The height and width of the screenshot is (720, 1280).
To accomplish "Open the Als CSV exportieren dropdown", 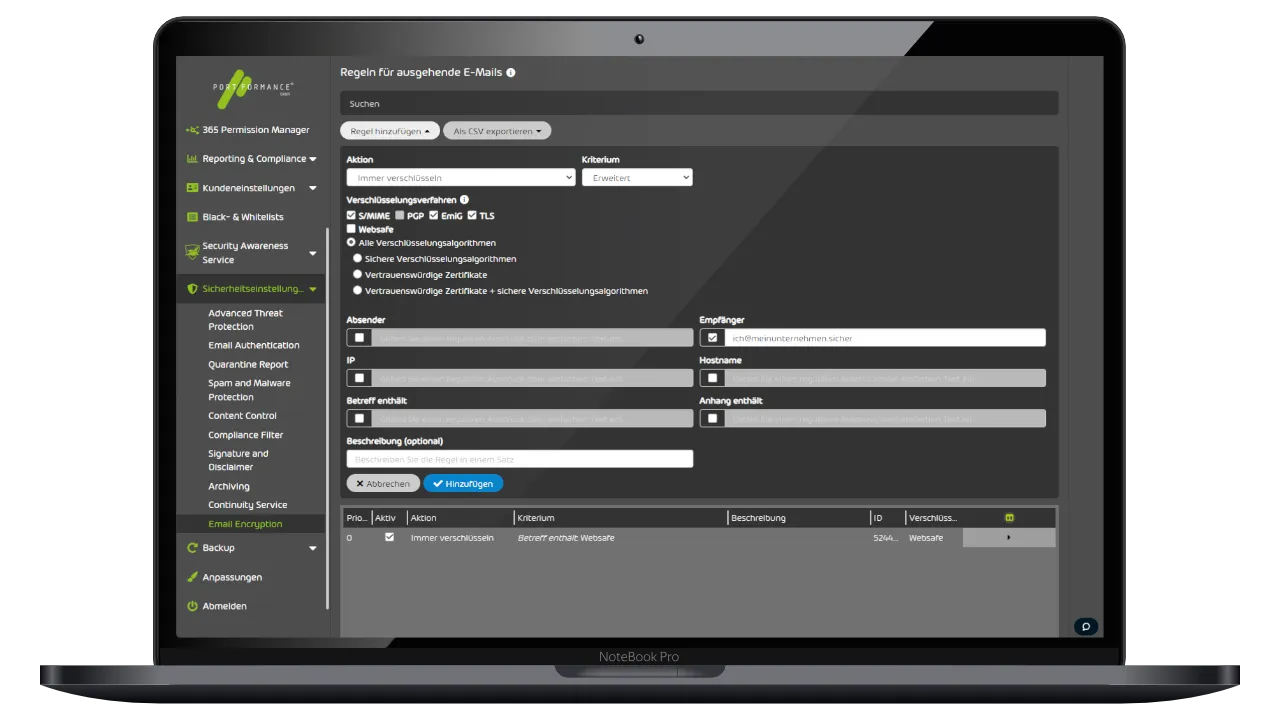I will click(x=497, y=131).
